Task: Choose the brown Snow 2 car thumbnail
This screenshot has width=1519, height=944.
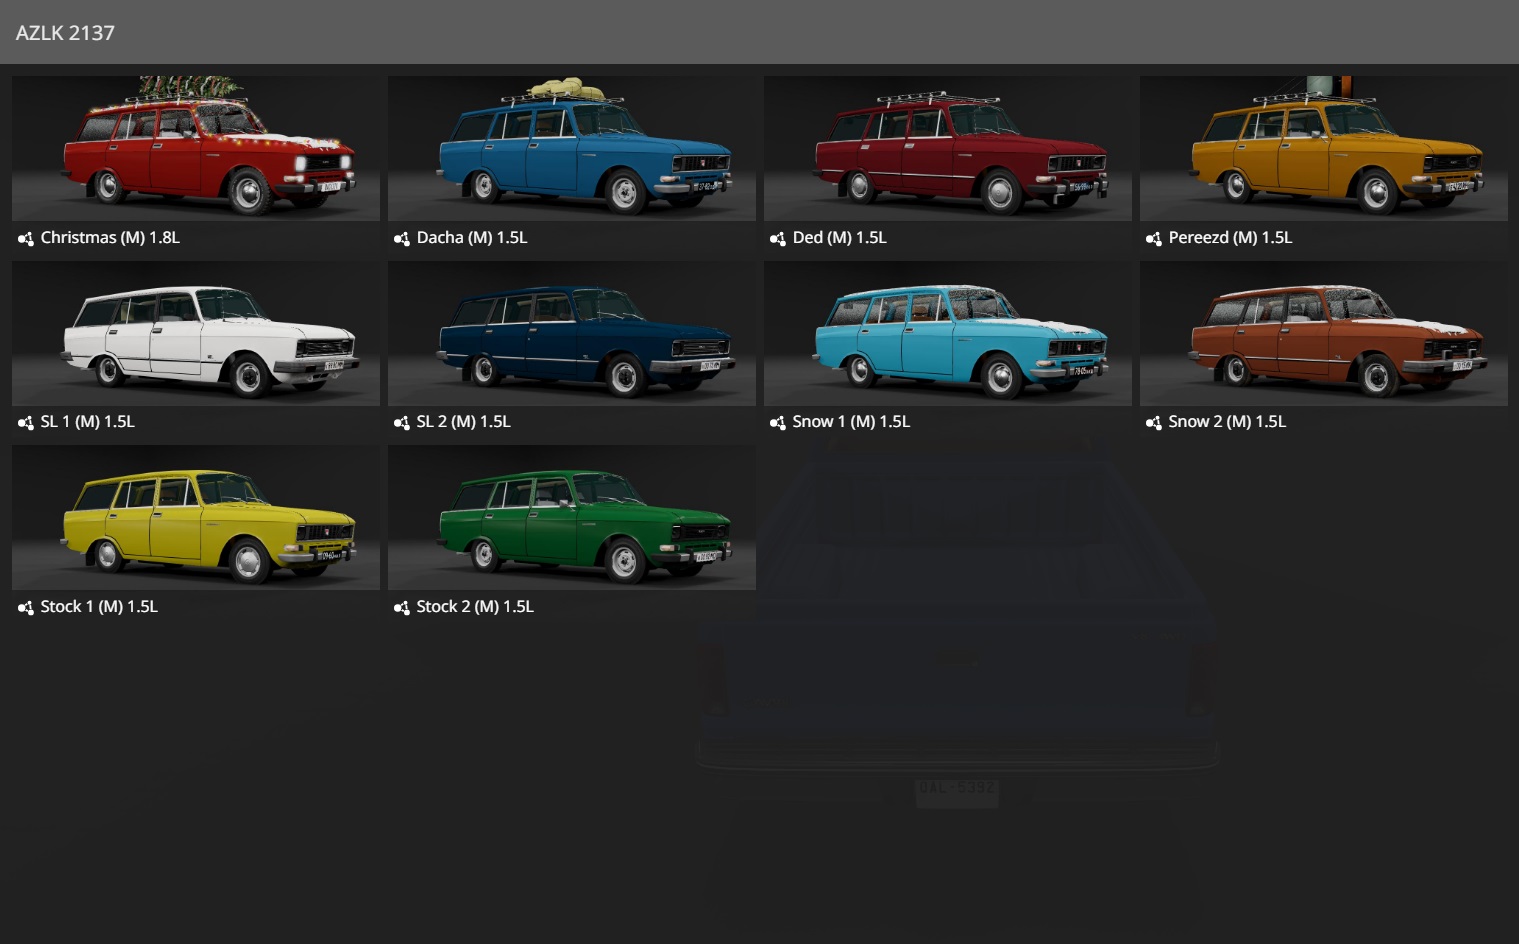Action: (1324, 334)
